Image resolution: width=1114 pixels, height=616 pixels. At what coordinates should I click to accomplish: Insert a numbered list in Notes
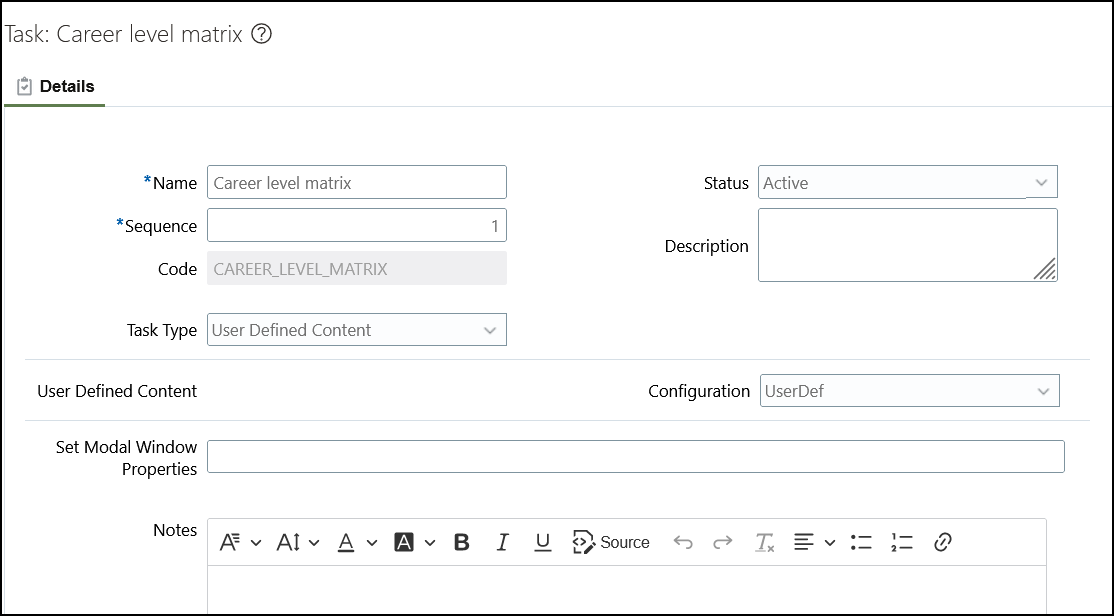[x=901, y=542]
